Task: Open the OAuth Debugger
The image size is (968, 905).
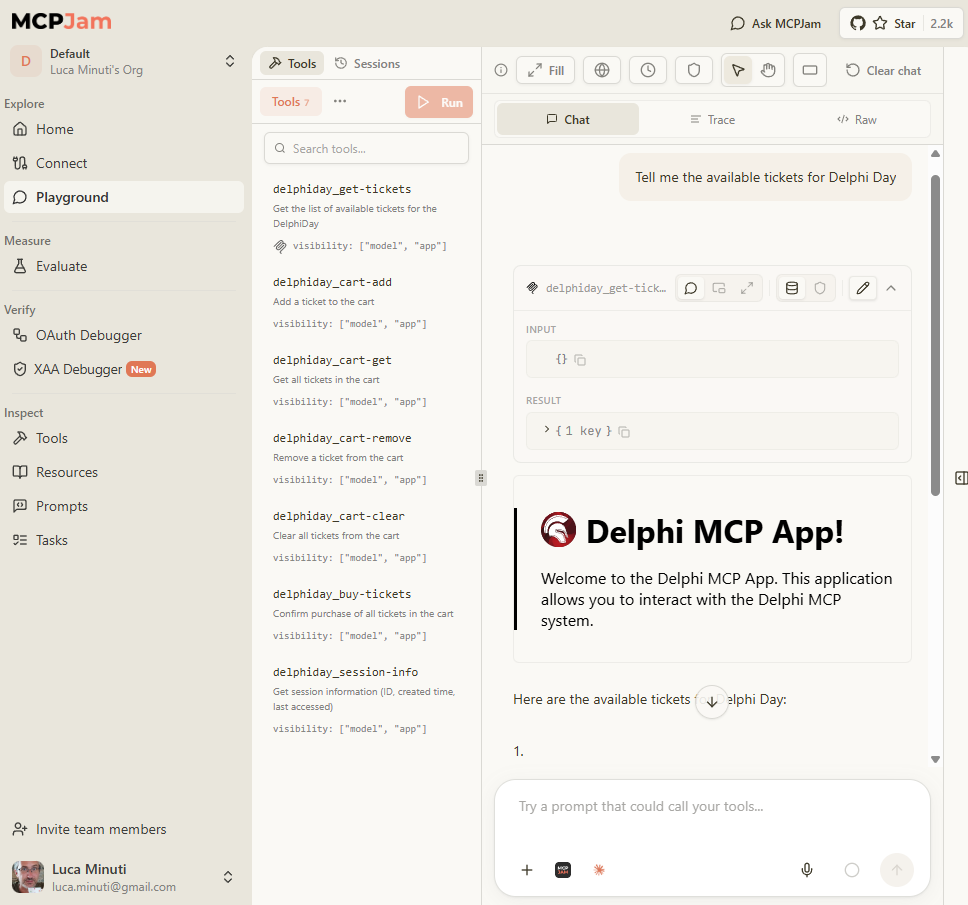Action: coord(124,335)
